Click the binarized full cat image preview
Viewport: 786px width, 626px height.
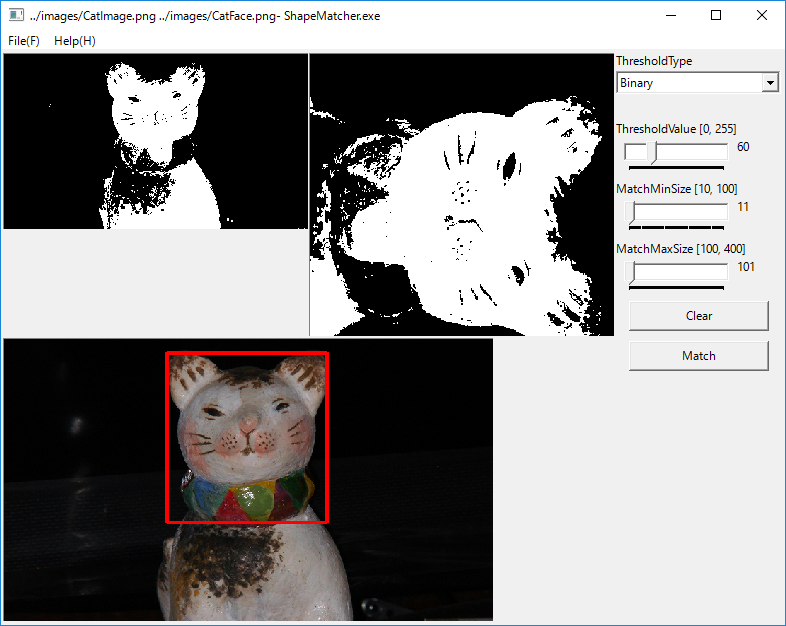click(156, 141)
